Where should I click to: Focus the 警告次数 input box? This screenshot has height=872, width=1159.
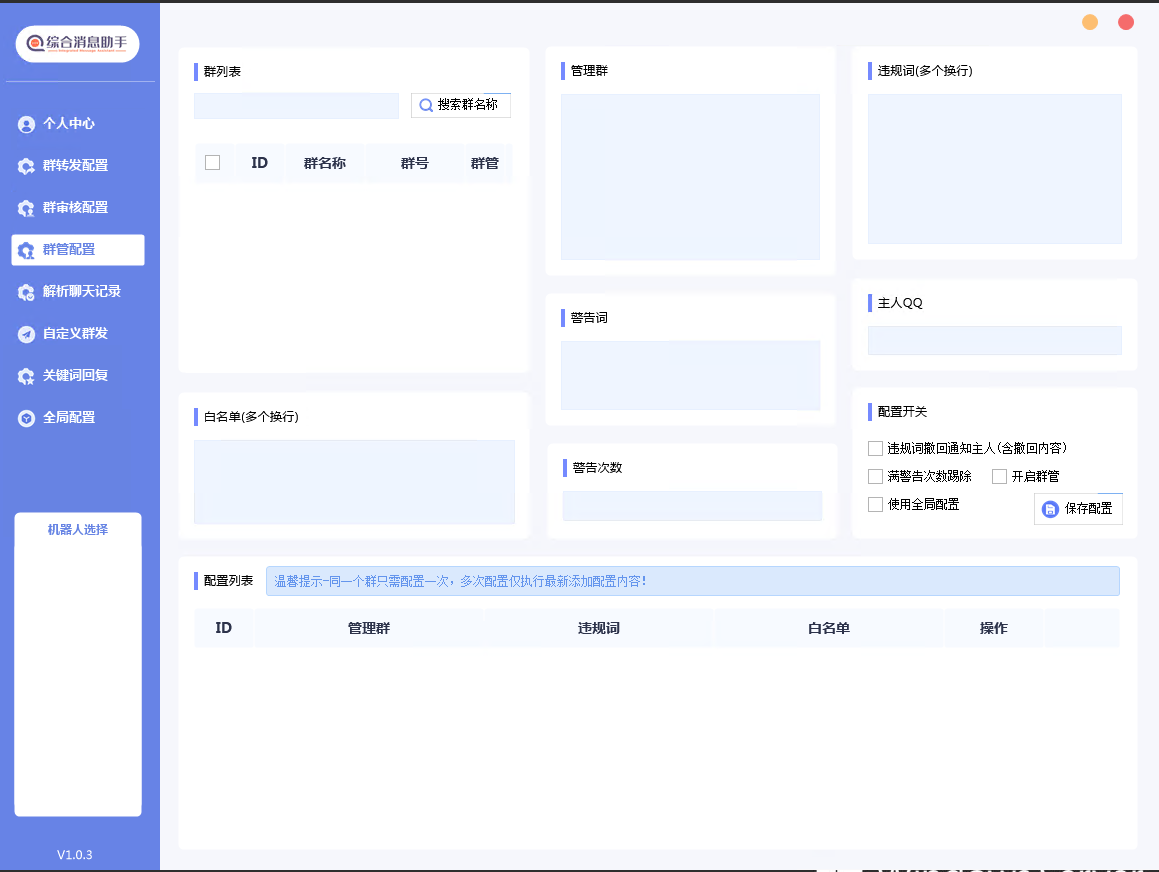[692, 506]
